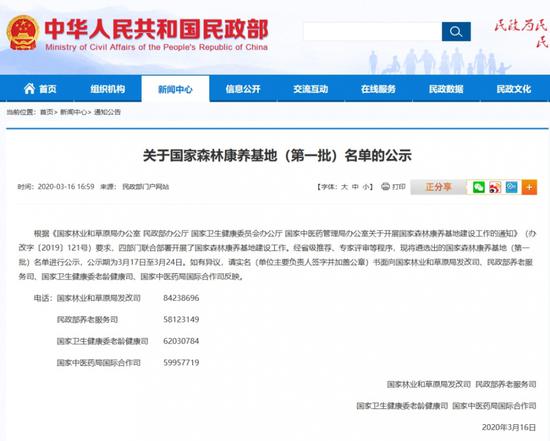Open more share options with orange plus
This screenshot has height=441, width=550.
529,187
